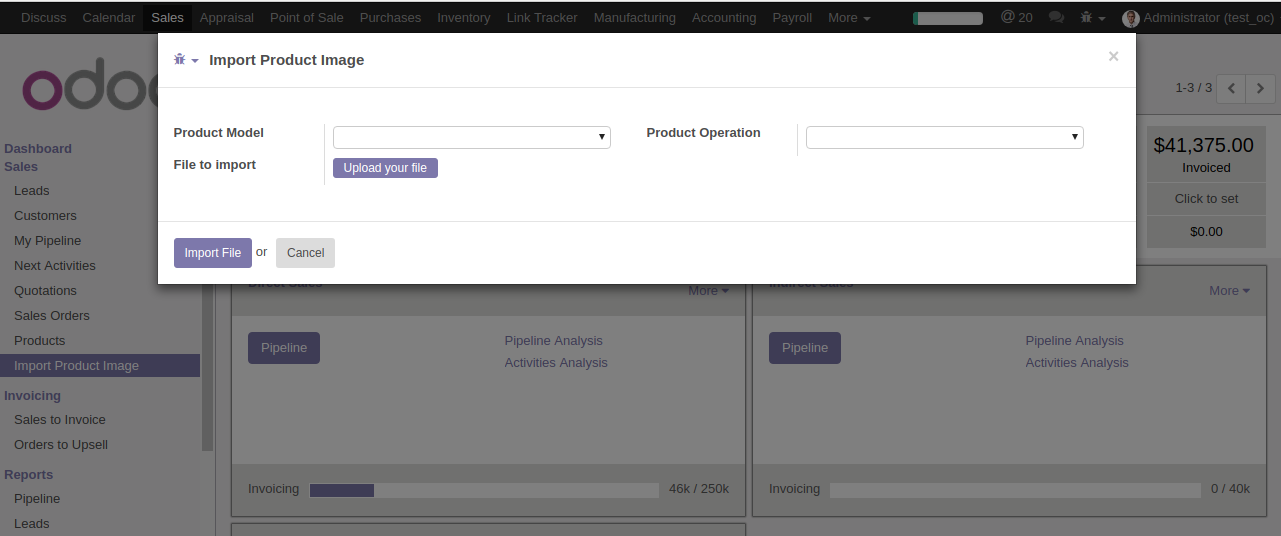The image size is (1281, 536).
Task: Open the debug bug menu in dialog header
Action: point(185,60)
